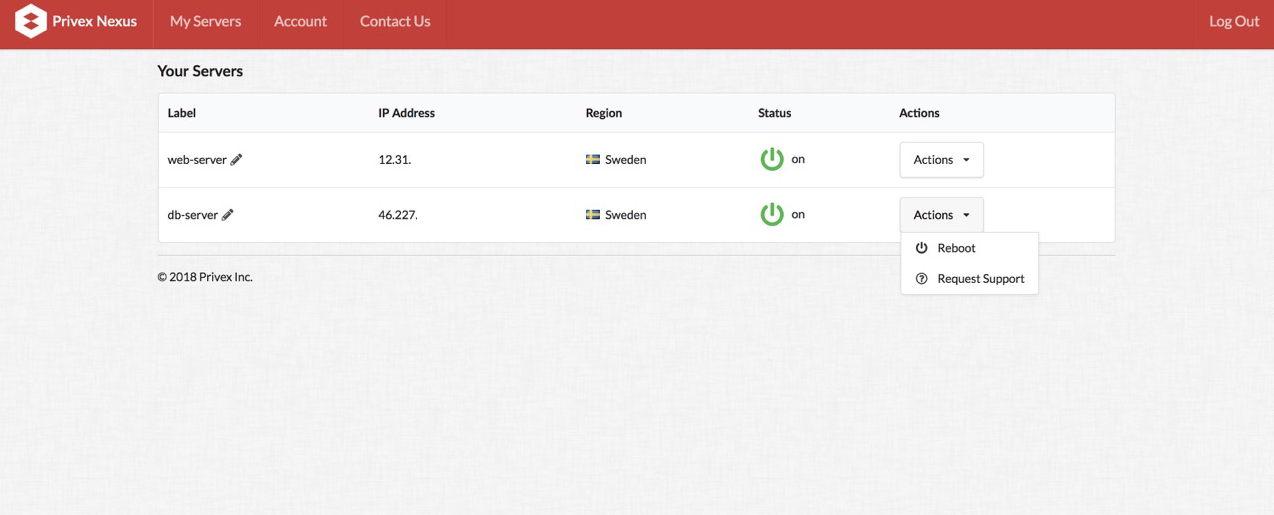
Task: Select the db-server label text
Action: (x=192, y=214)
